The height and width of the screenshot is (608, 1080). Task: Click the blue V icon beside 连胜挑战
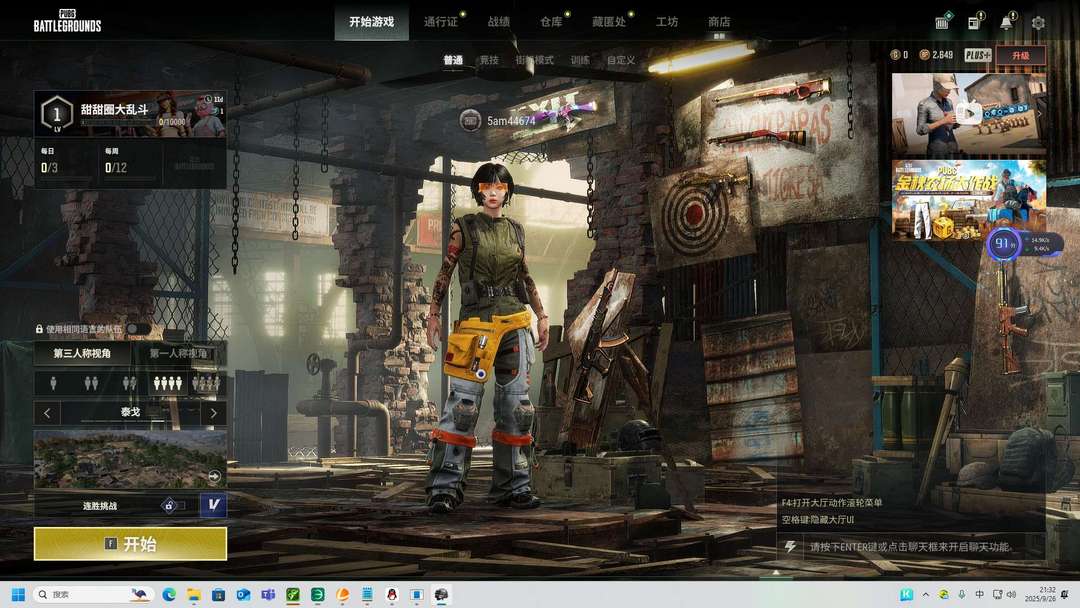tap(214, 505)
